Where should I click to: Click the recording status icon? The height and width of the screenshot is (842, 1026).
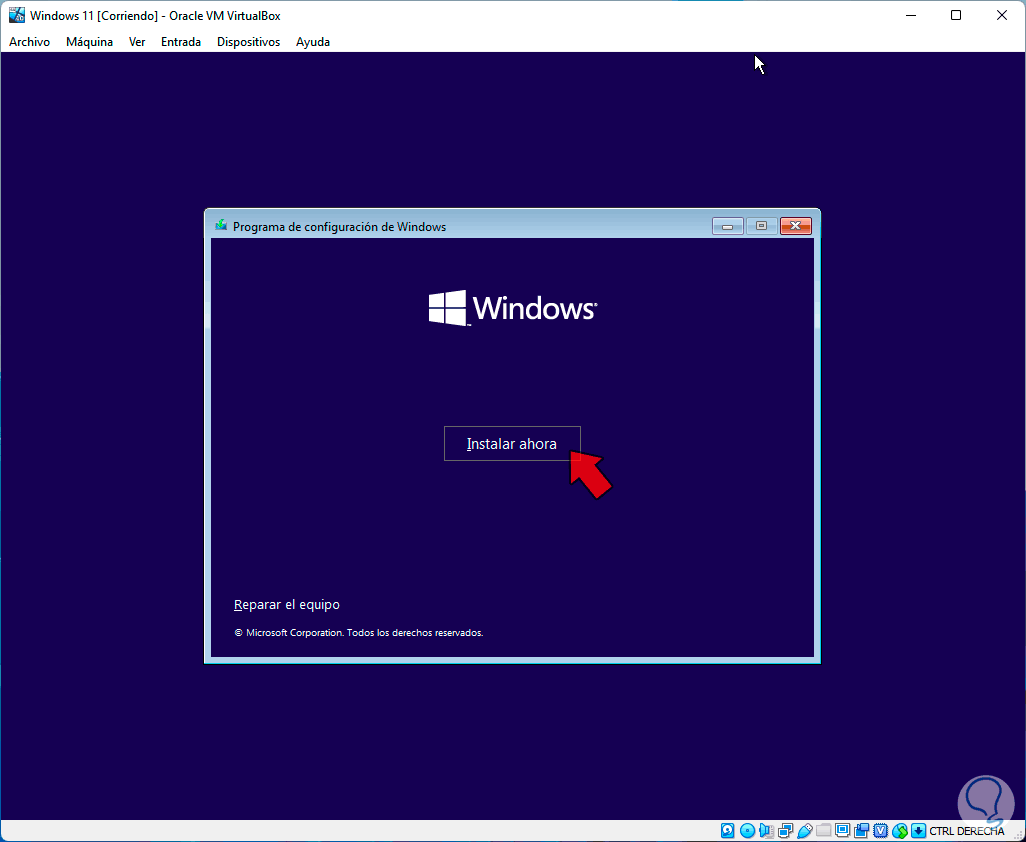862,831
